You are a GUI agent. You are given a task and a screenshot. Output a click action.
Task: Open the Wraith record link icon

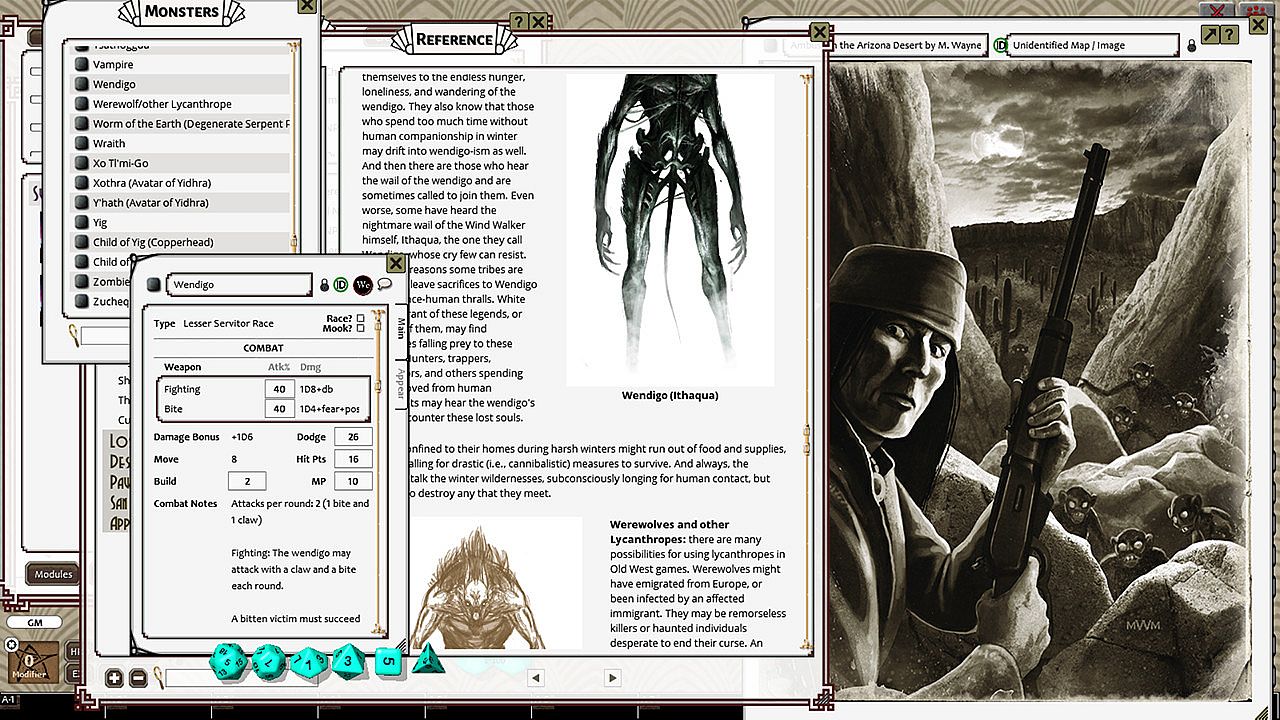(82, 144)
